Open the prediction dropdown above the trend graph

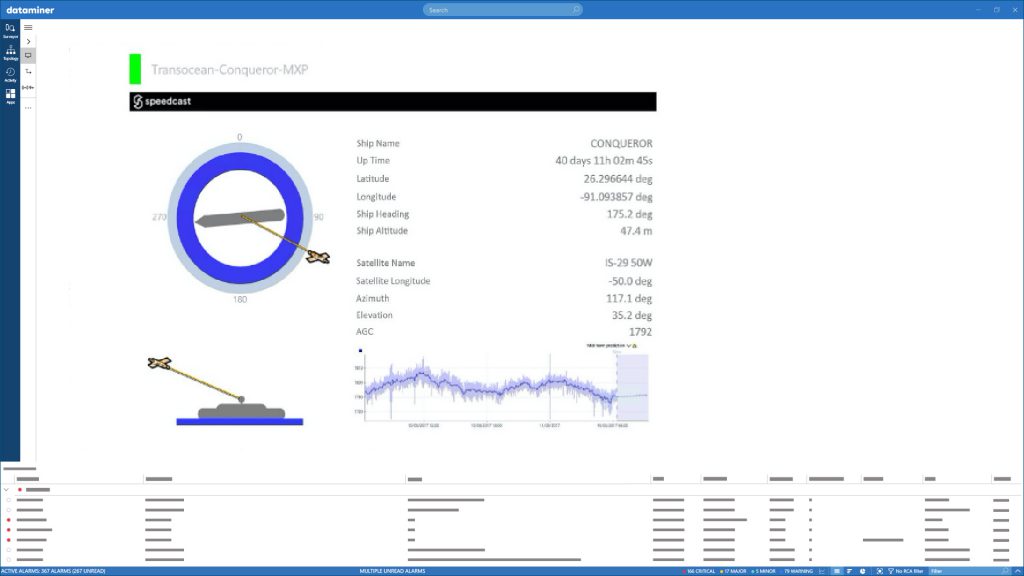click(x=629, y=345)
